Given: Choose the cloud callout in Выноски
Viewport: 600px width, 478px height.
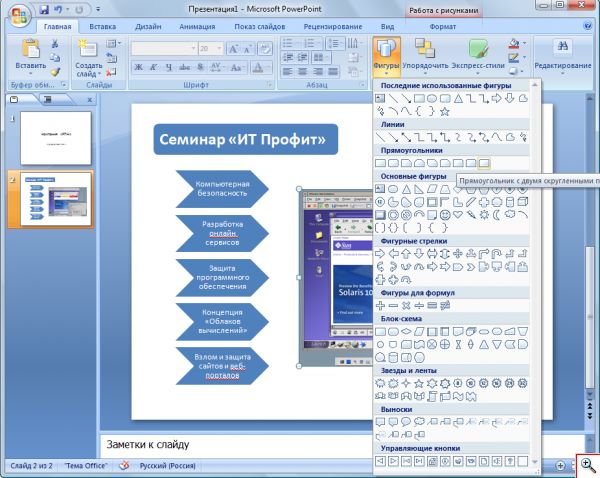Looking at the screenshot, I should pyautogui.click(x=419, y=422).
